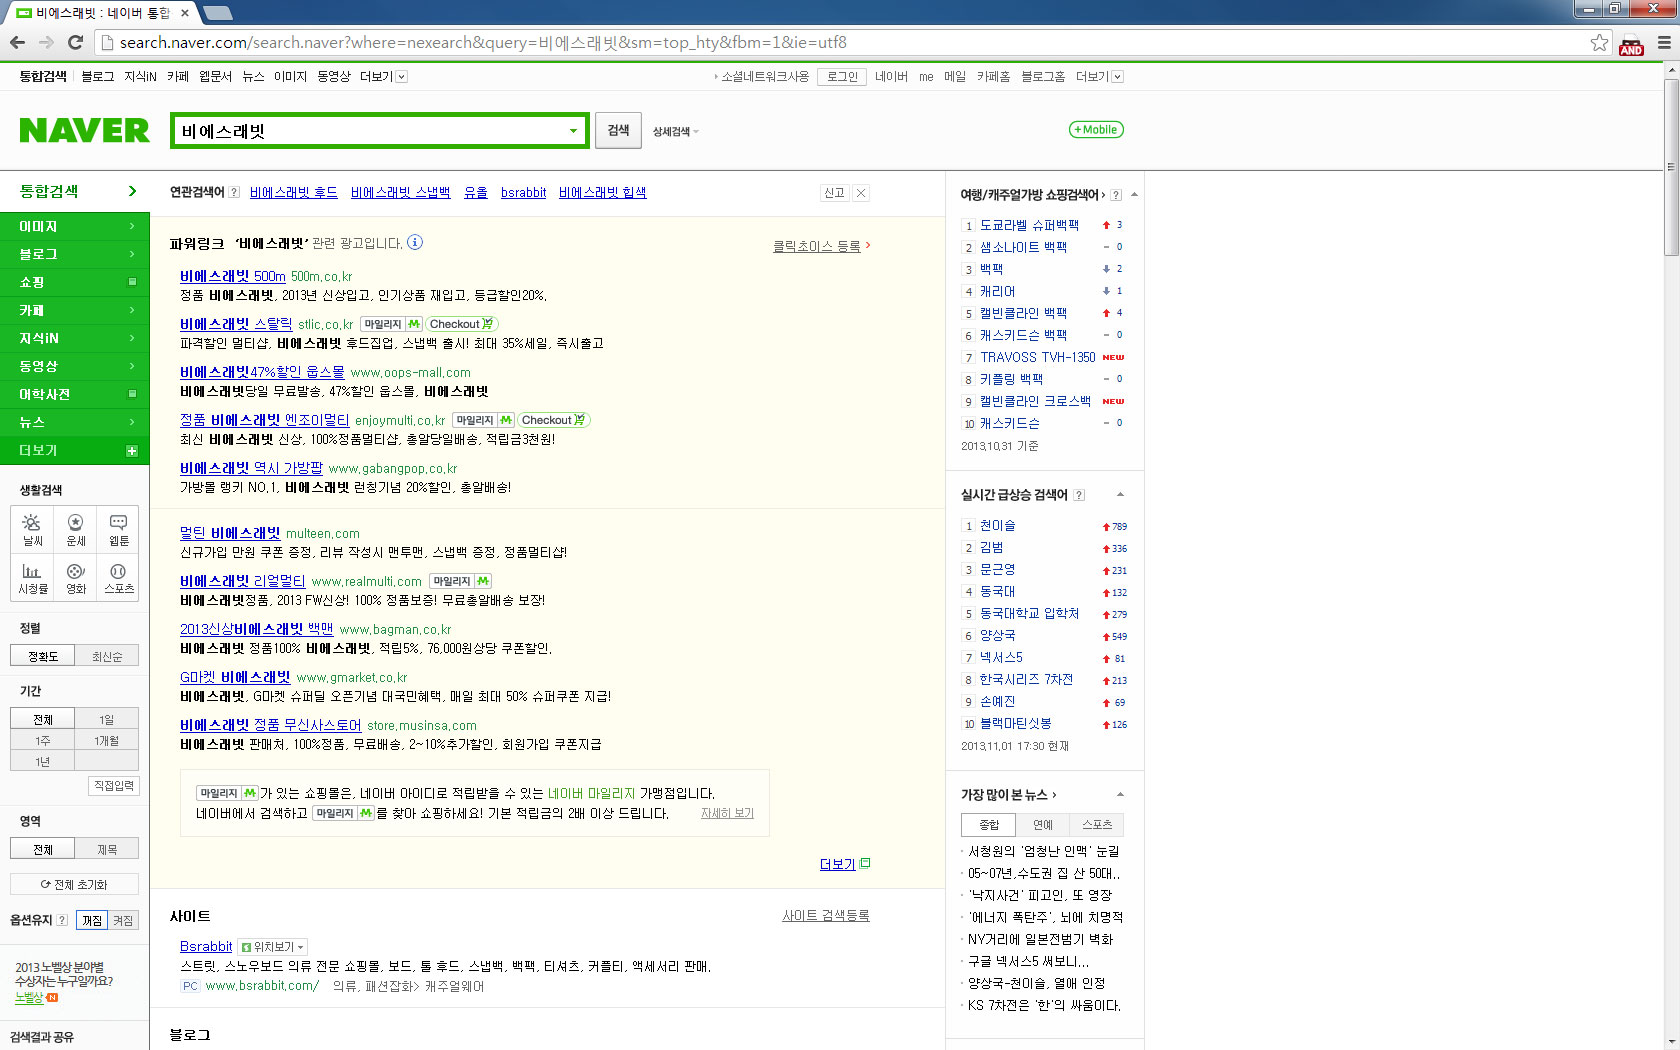This screenshot has height=1050, width=1680.
Task: Click the 로그인 login button
Action: click(842, 76)
